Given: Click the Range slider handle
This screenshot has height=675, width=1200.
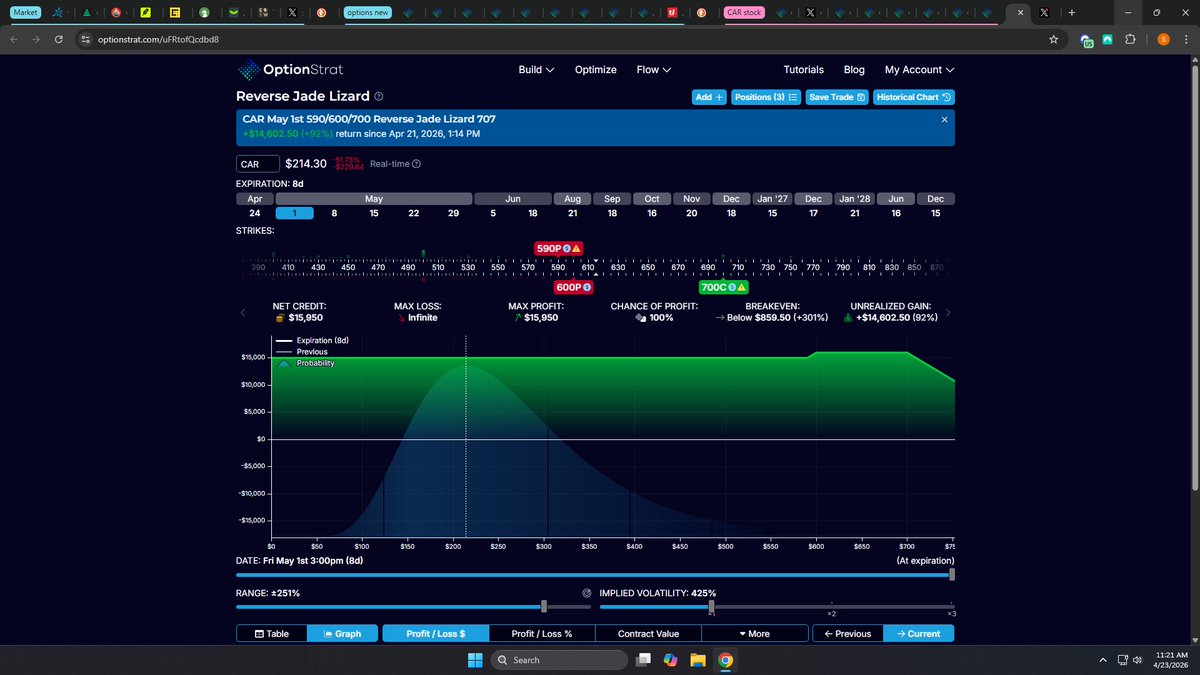Looking at the screenshot, I should point(544,607).
